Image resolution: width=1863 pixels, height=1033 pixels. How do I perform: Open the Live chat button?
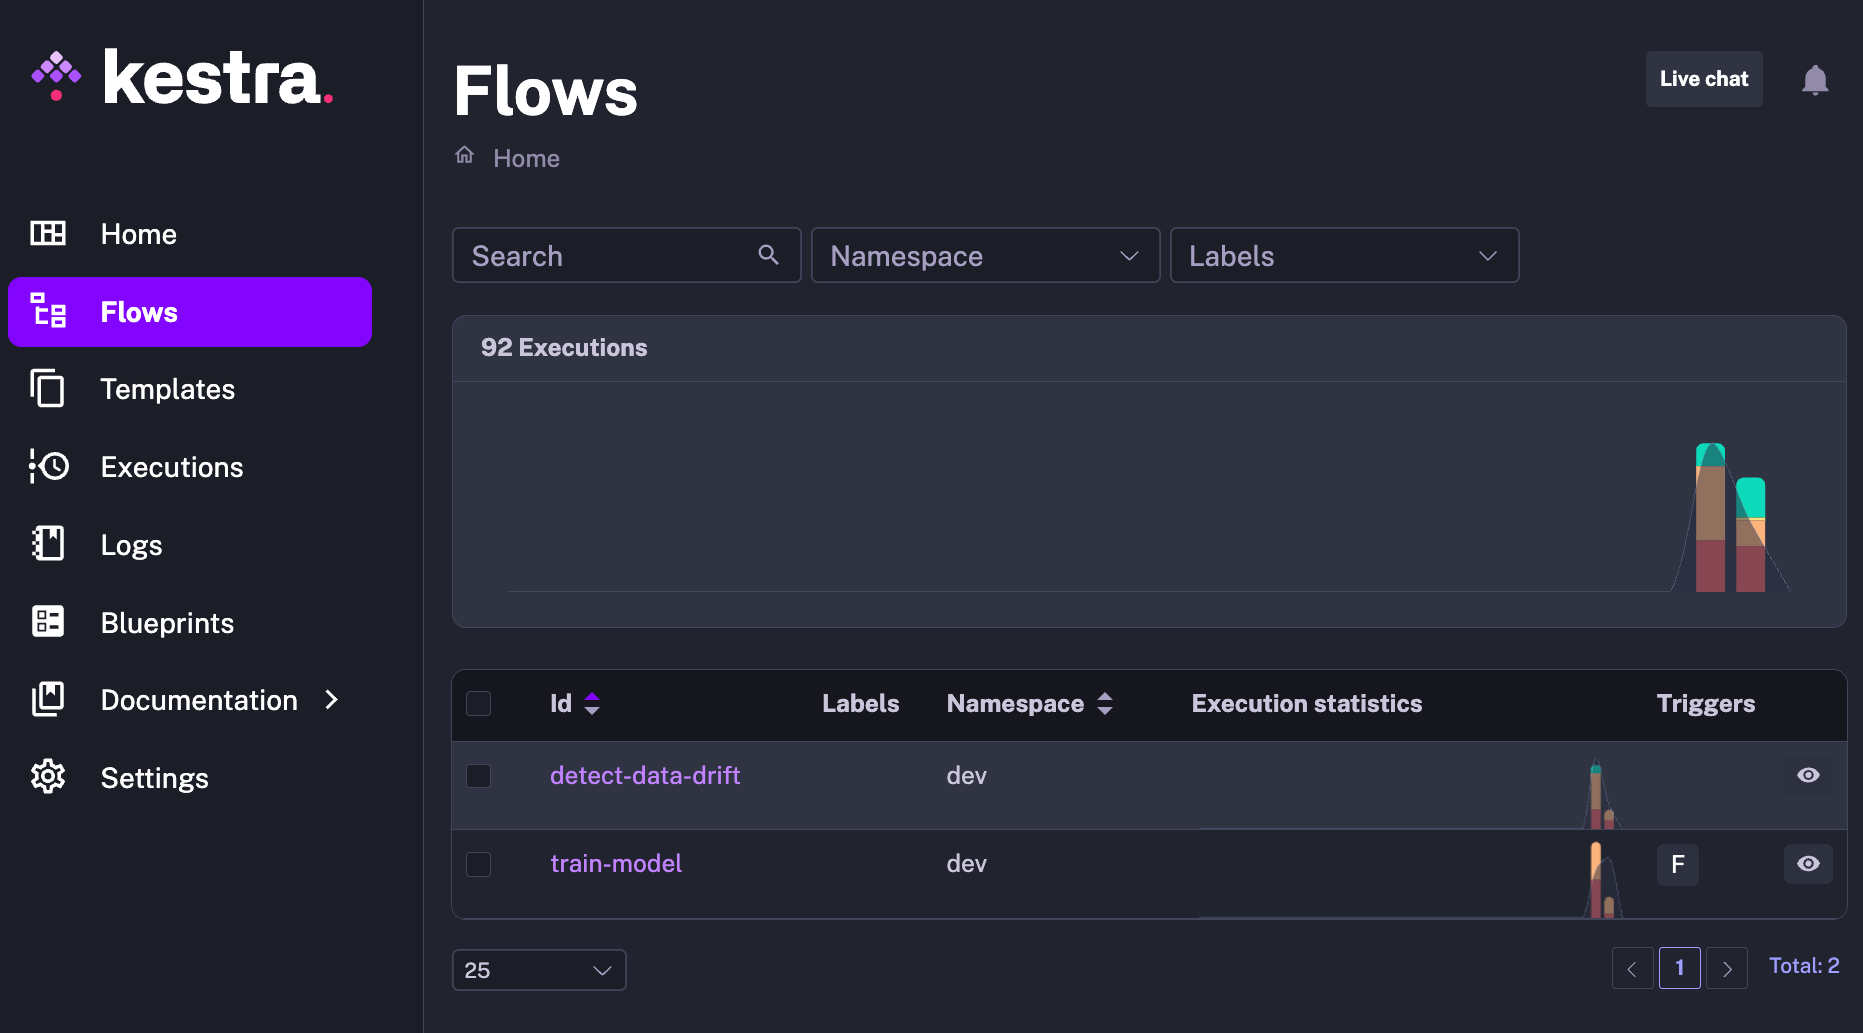tap(1703, 79)
